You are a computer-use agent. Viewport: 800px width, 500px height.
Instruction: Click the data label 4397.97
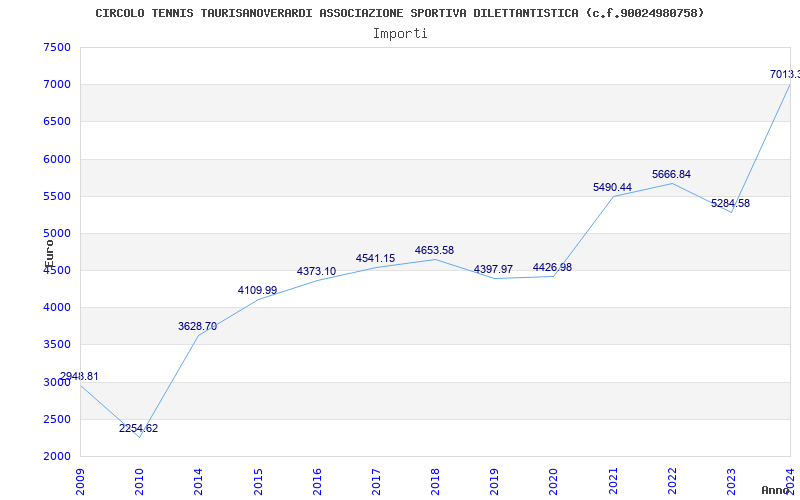coord(493,269)
